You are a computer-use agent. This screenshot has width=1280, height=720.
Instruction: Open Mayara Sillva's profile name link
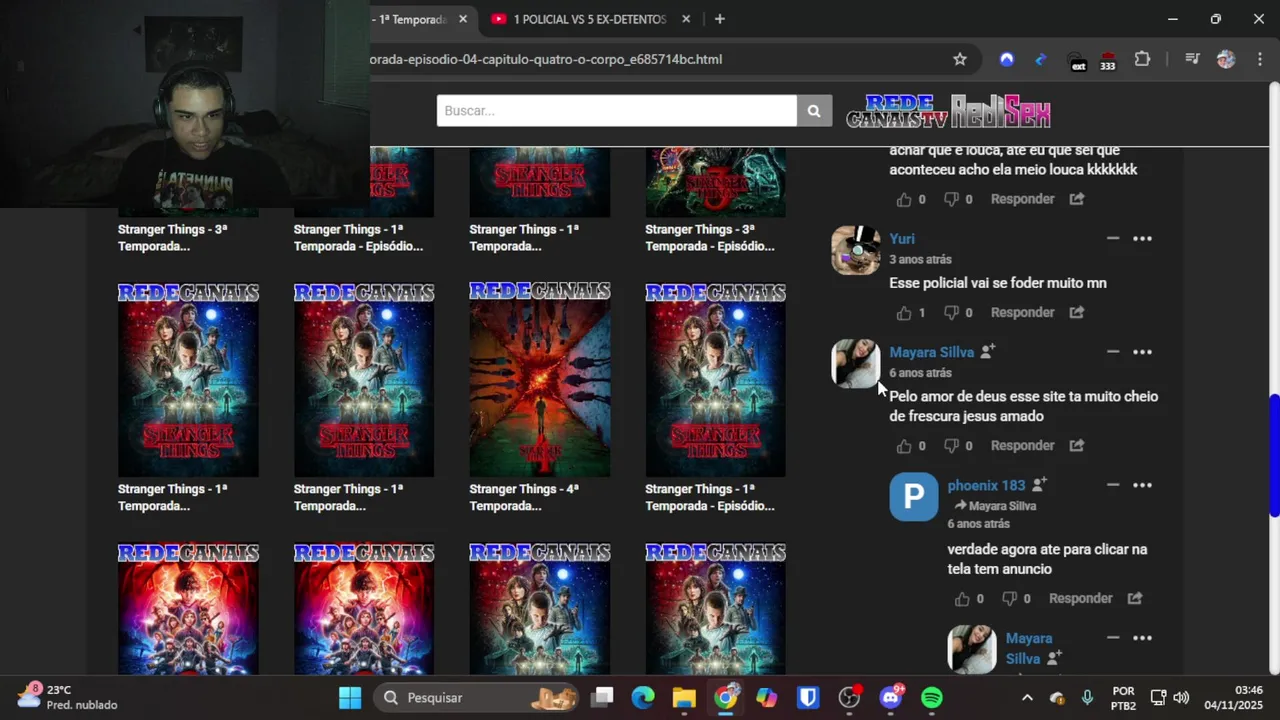931,352
